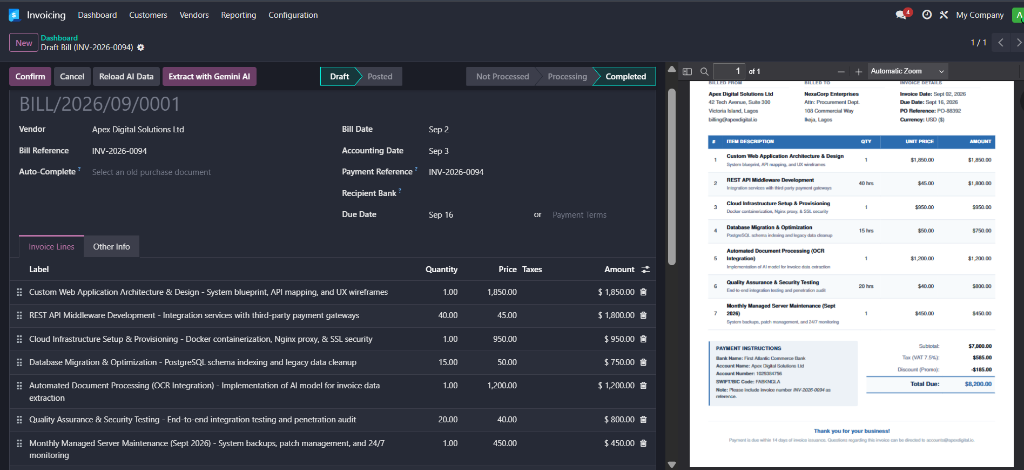Switch to the Other Info tab

[x=111, y=247]
